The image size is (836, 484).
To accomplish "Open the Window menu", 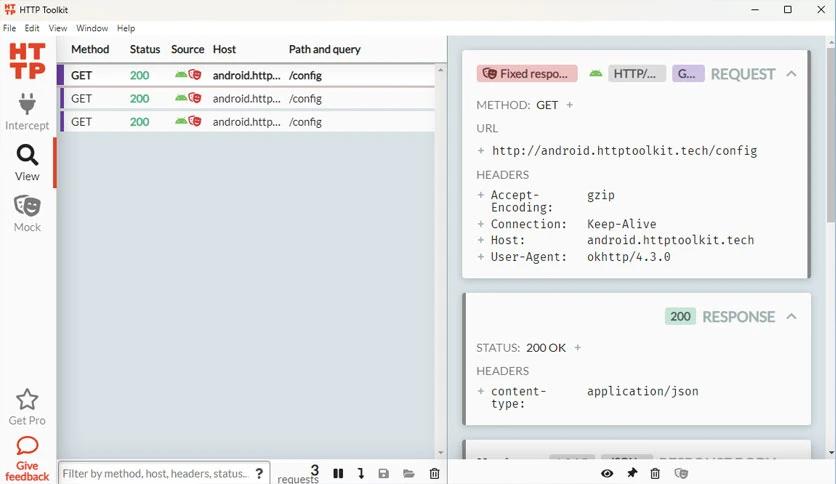I will click(x=92, y=29).
